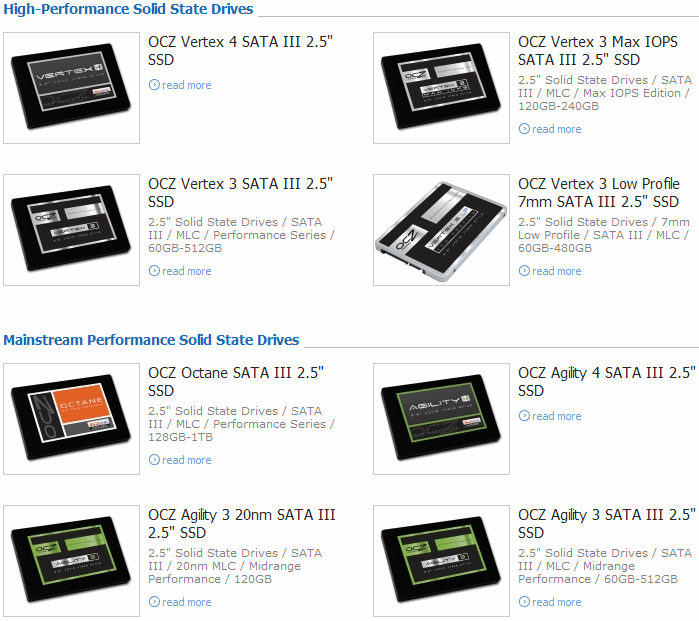Open the orange Octane SSD thumbnail
Screen dimensions: 699x621
coord(71,419)
